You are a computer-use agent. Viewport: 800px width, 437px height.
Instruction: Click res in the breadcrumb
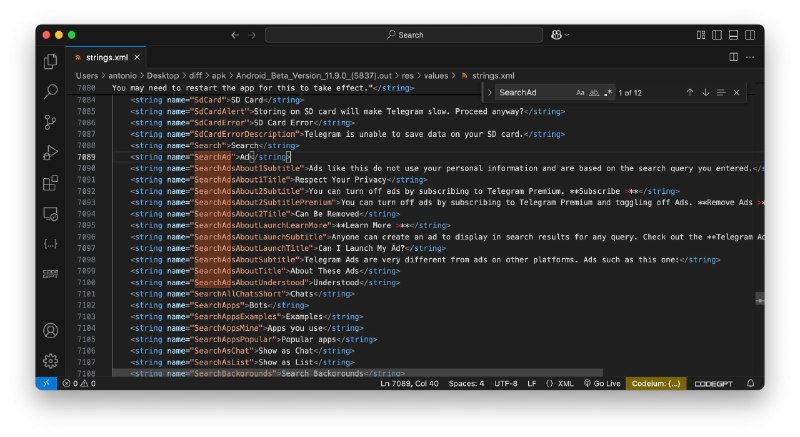407,75
